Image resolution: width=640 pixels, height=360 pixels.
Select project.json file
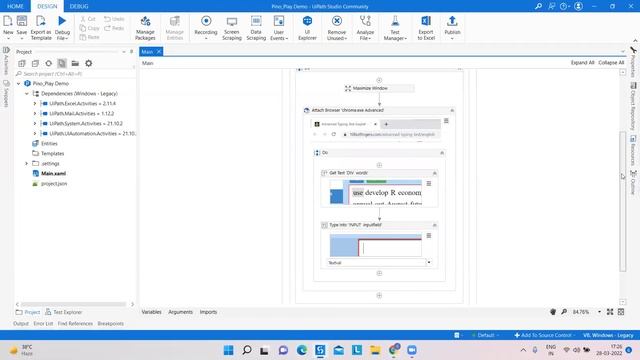pos(54,184)
